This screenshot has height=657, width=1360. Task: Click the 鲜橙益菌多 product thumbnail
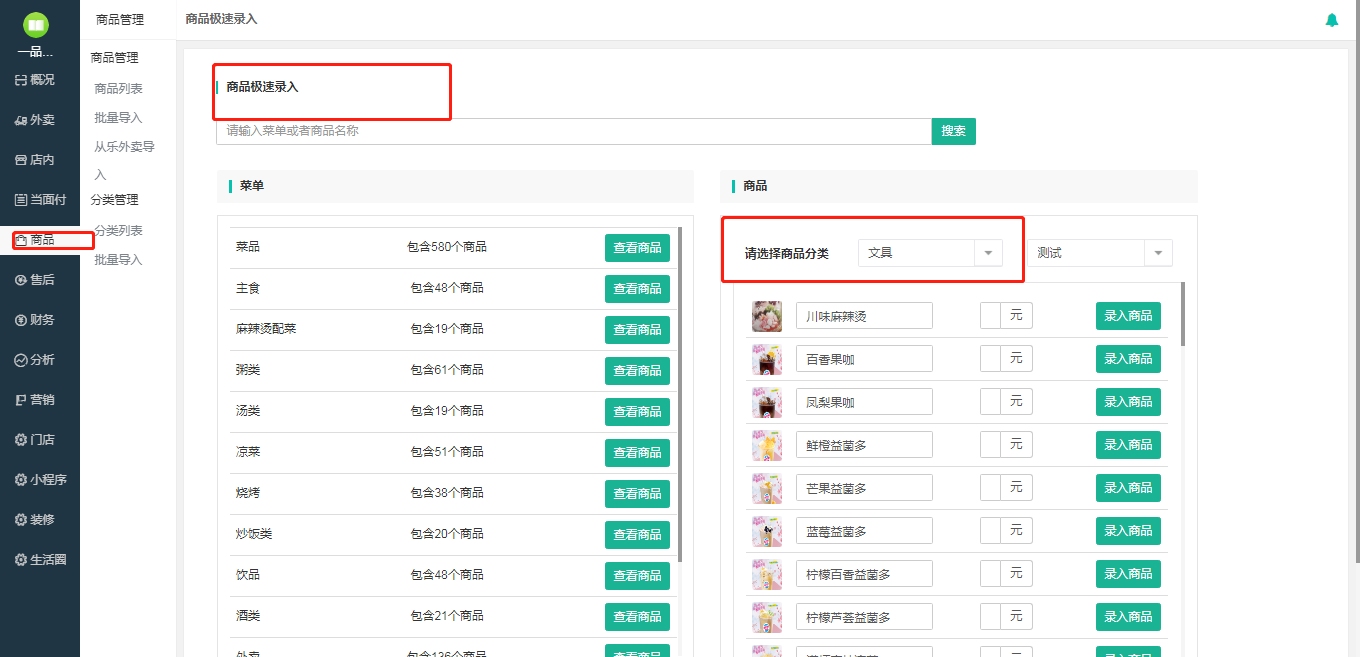767,445
